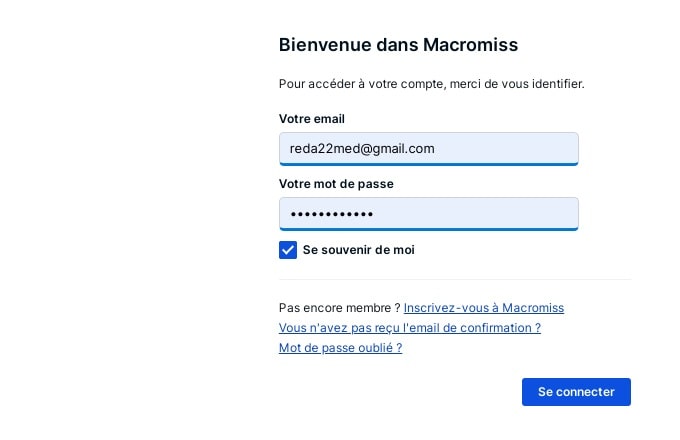
Task: Click the blue checkmark box
Action: (288, 250)
